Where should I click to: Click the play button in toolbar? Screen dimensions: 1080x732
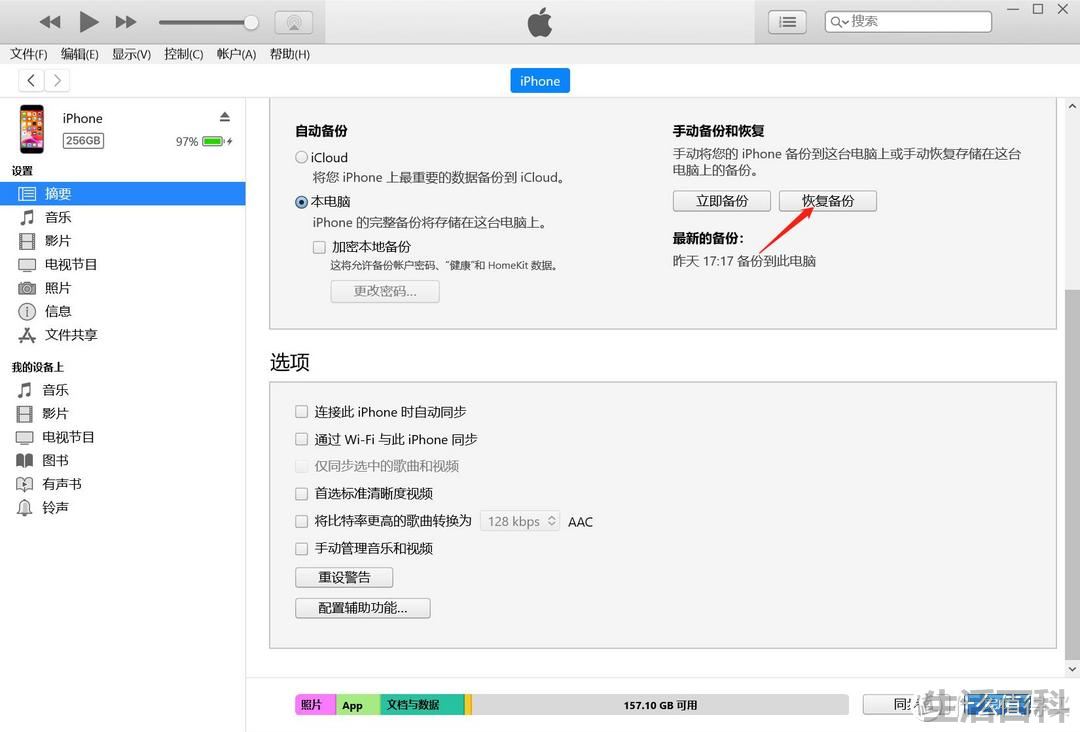click(88, 21)
